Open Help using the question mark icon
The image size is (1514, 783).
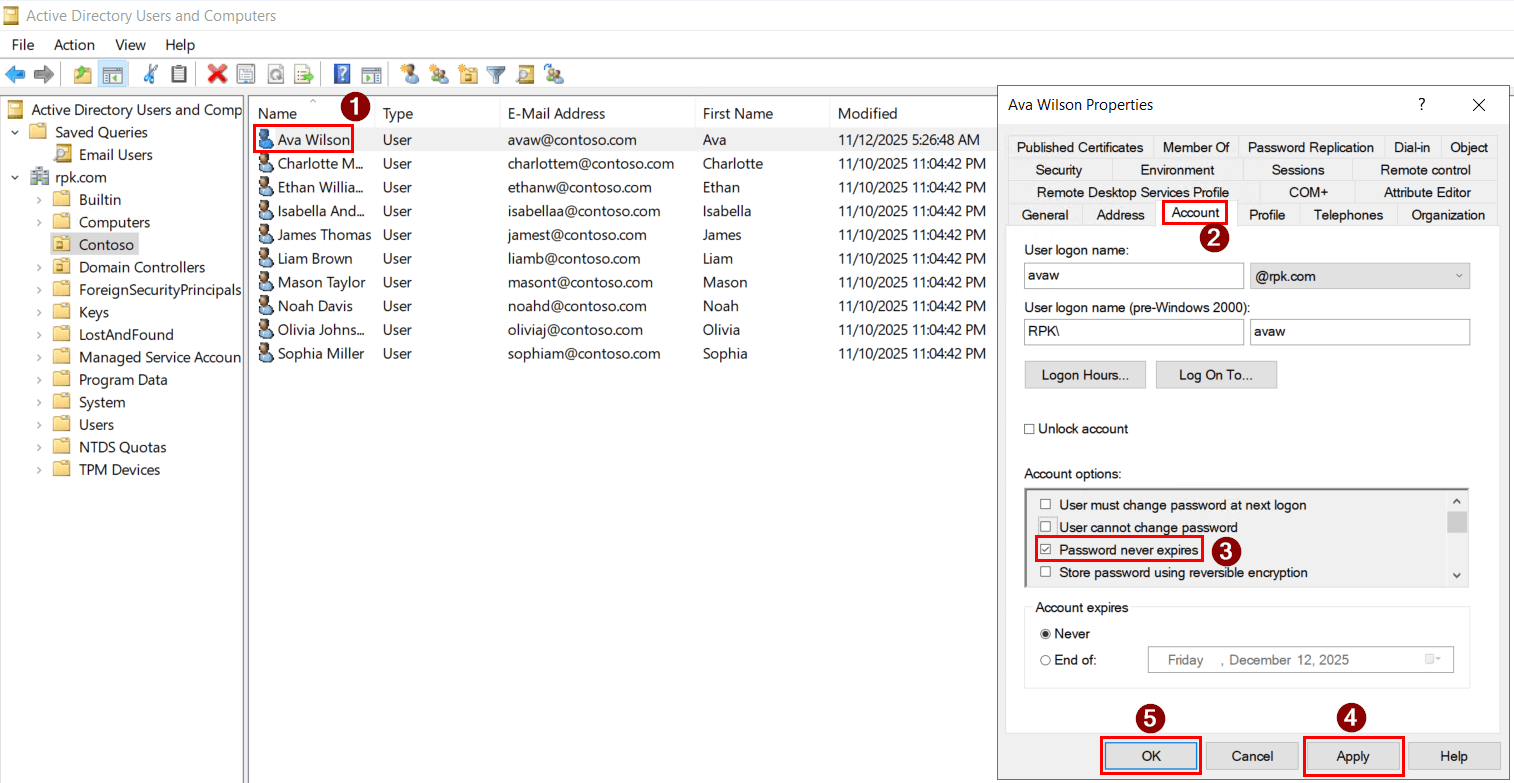[341, 74]
